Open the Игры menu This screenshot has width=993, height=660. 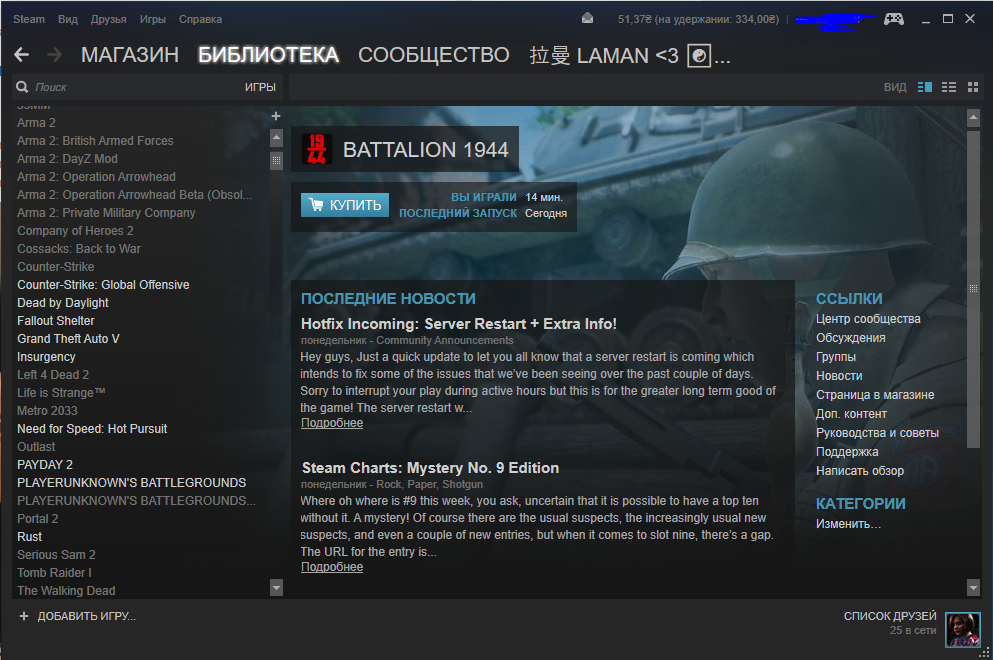pyautogui.click(x=153, y=19)
